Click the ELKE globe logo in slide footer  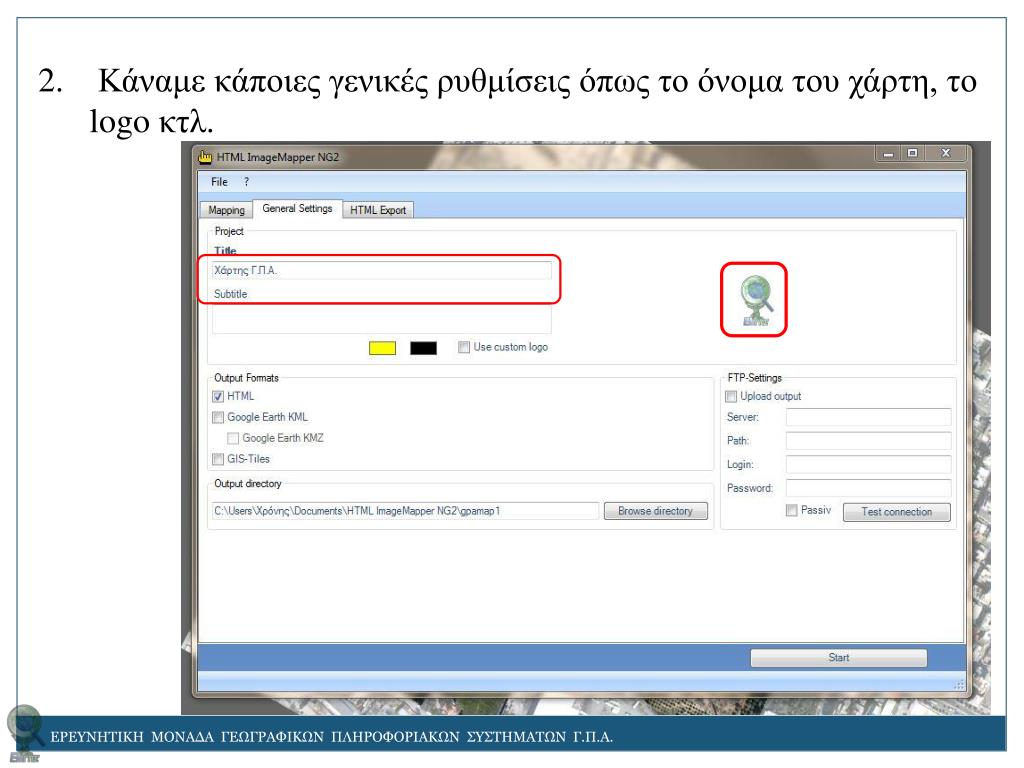click(25, 733)
